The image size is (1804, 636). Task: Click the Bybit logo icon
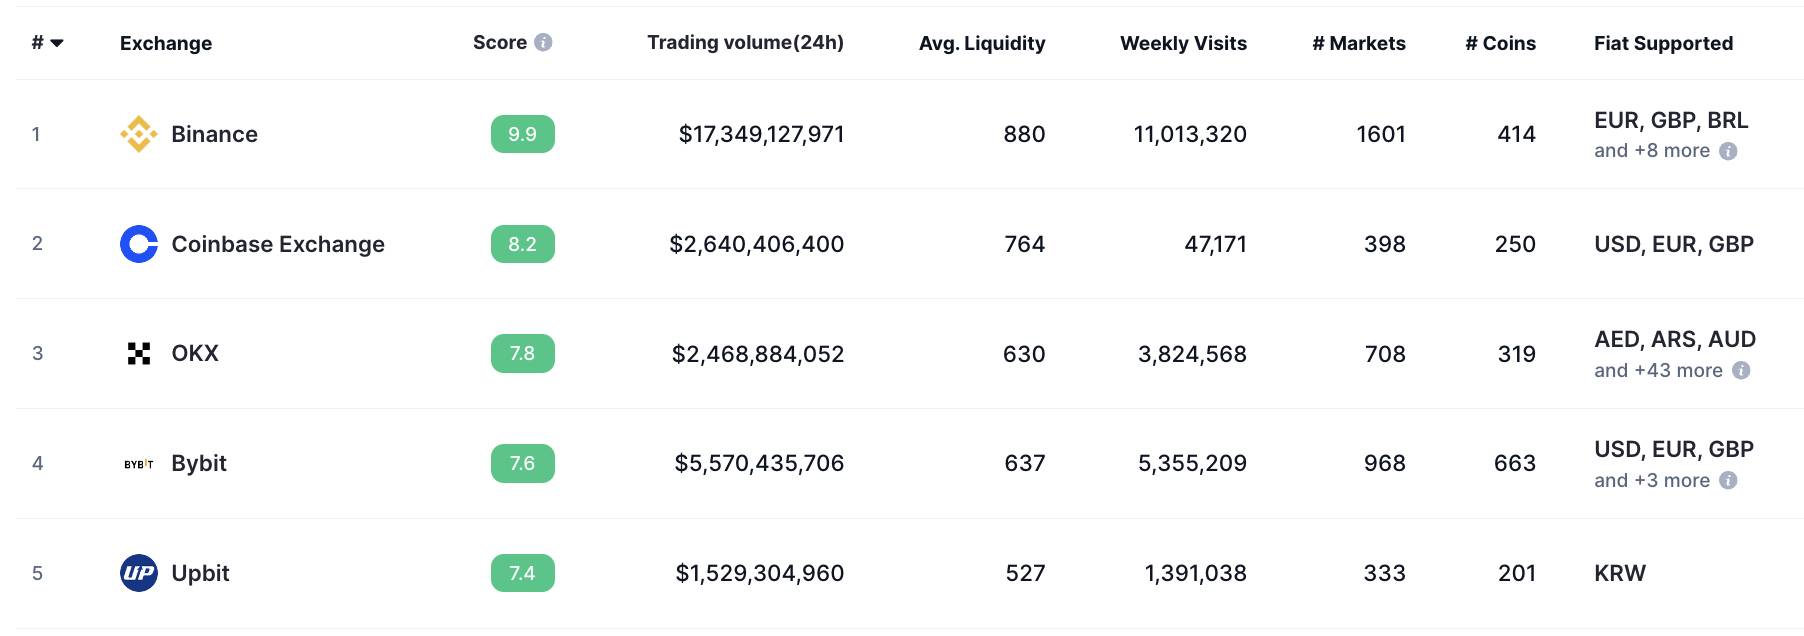tap(139, 464)
